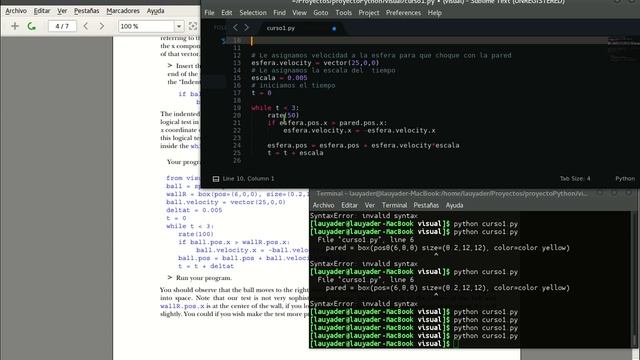
Task: Open Pestañas menu in the Terminal
Action: tap(426, 205)
